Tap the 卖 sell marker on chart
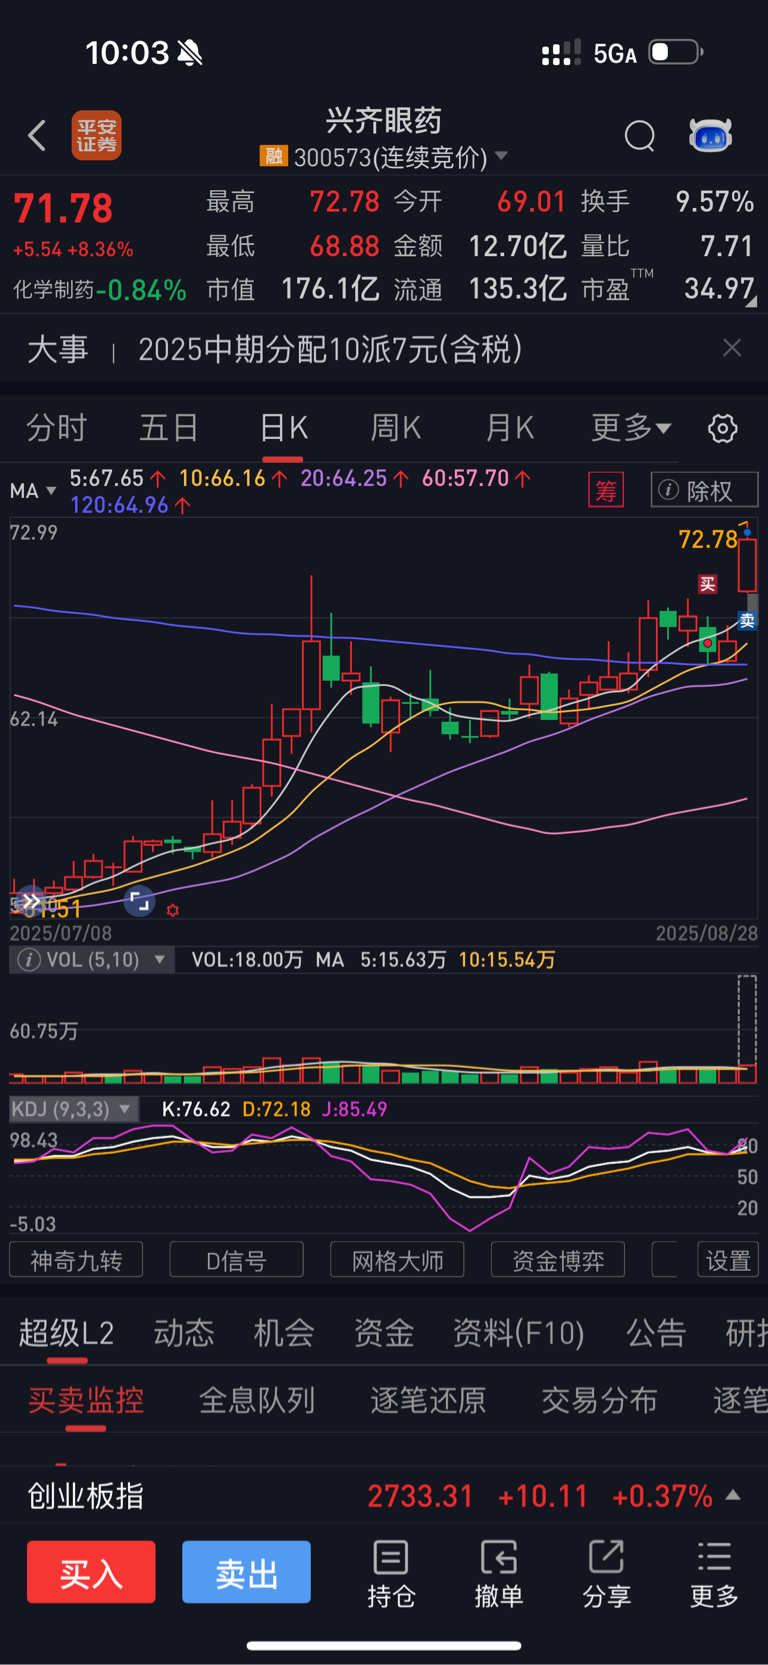 pyautogui.click(x=747, y=621)
